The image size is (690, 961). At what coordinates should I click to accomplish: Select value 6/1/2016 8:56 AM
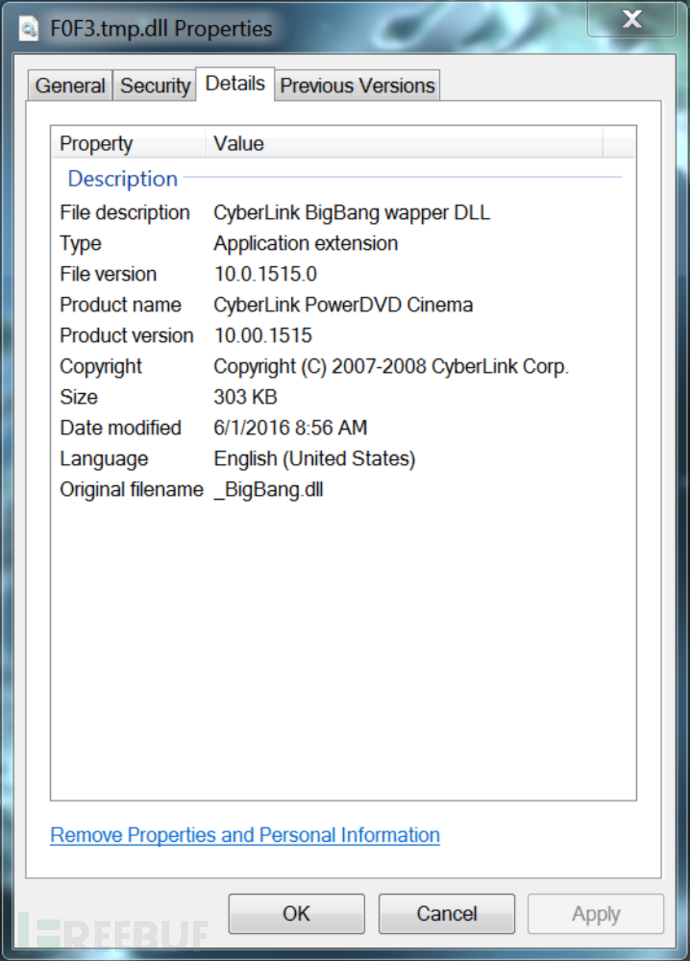click(290, 427)
